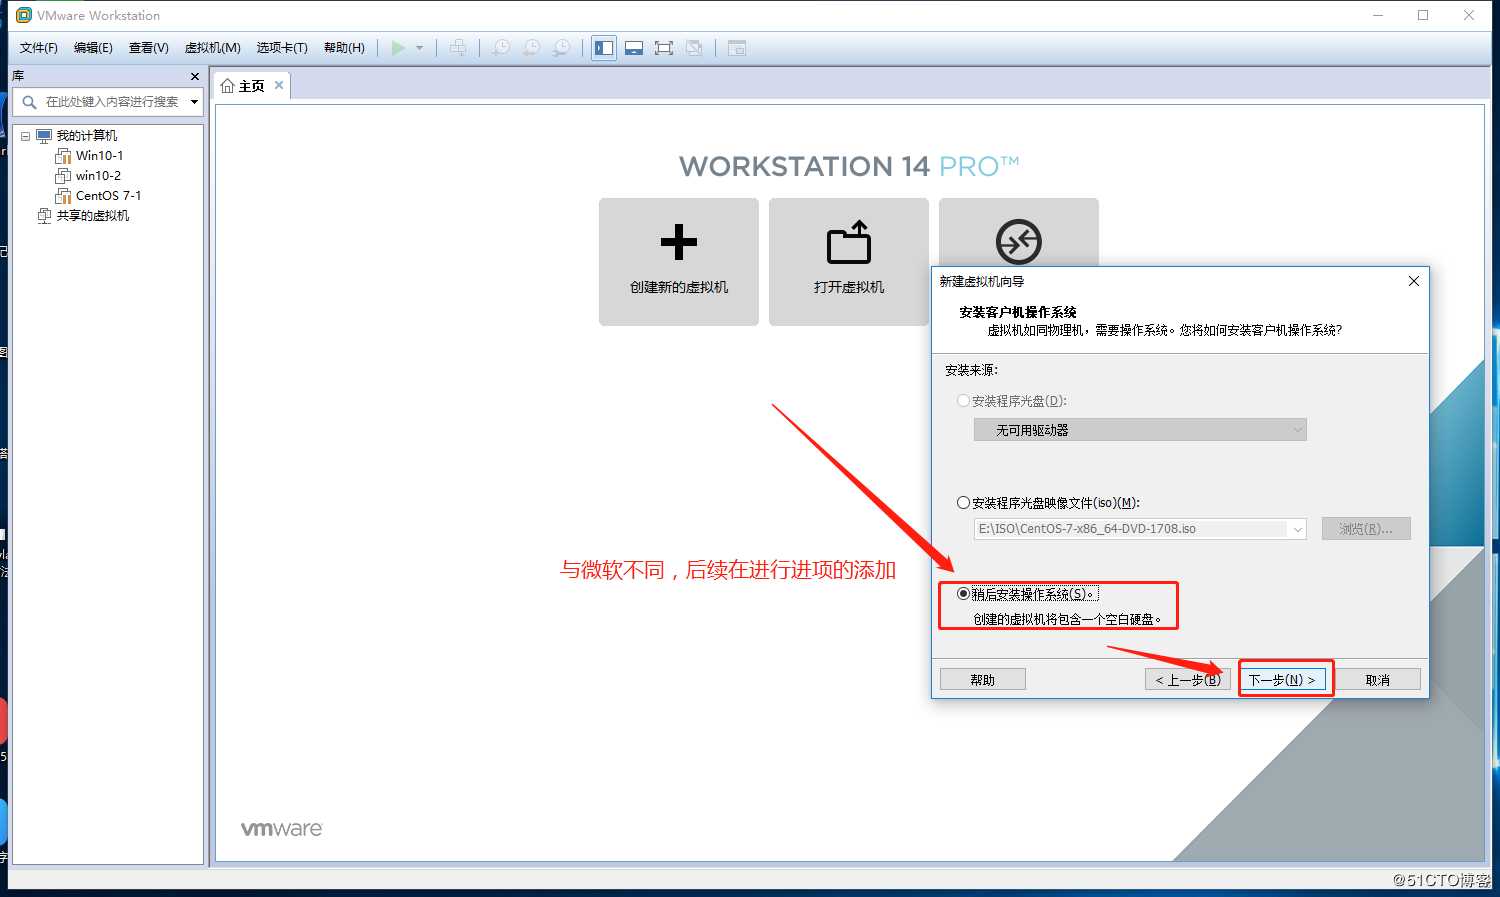Click the 打开虚拟机 tile label
The width and height of the screenshot is (1500, 897).
coord(849,287)
